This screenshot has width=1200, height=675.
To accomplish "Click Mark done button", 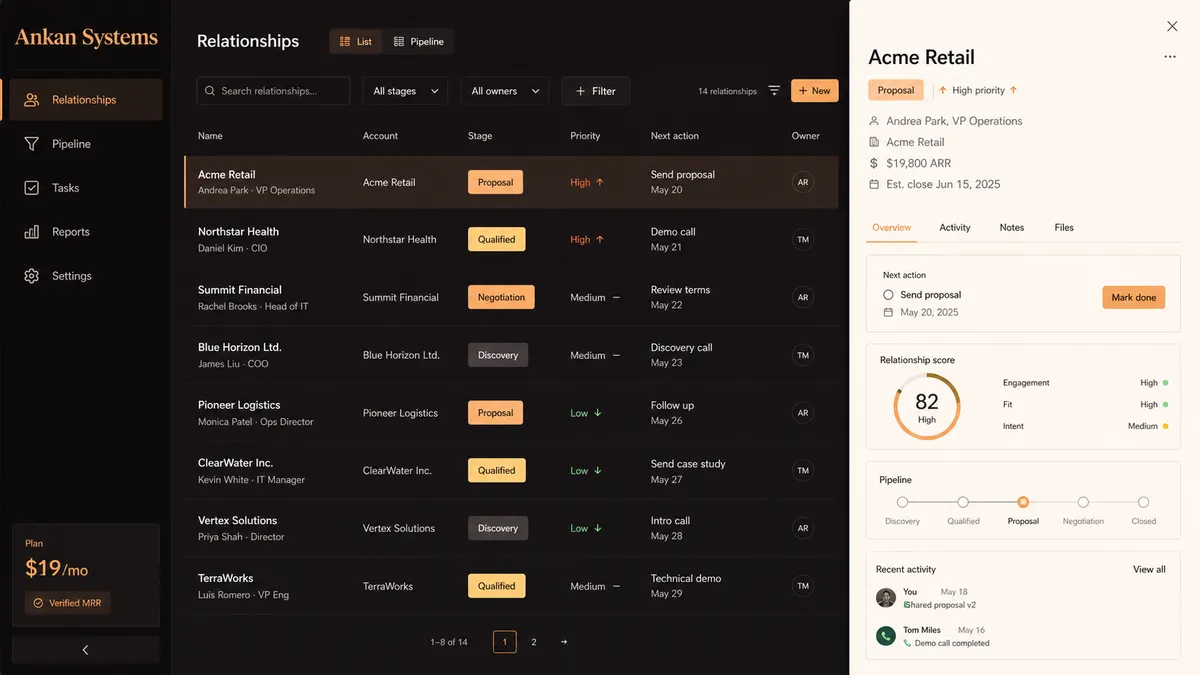I will (1134, 297).
